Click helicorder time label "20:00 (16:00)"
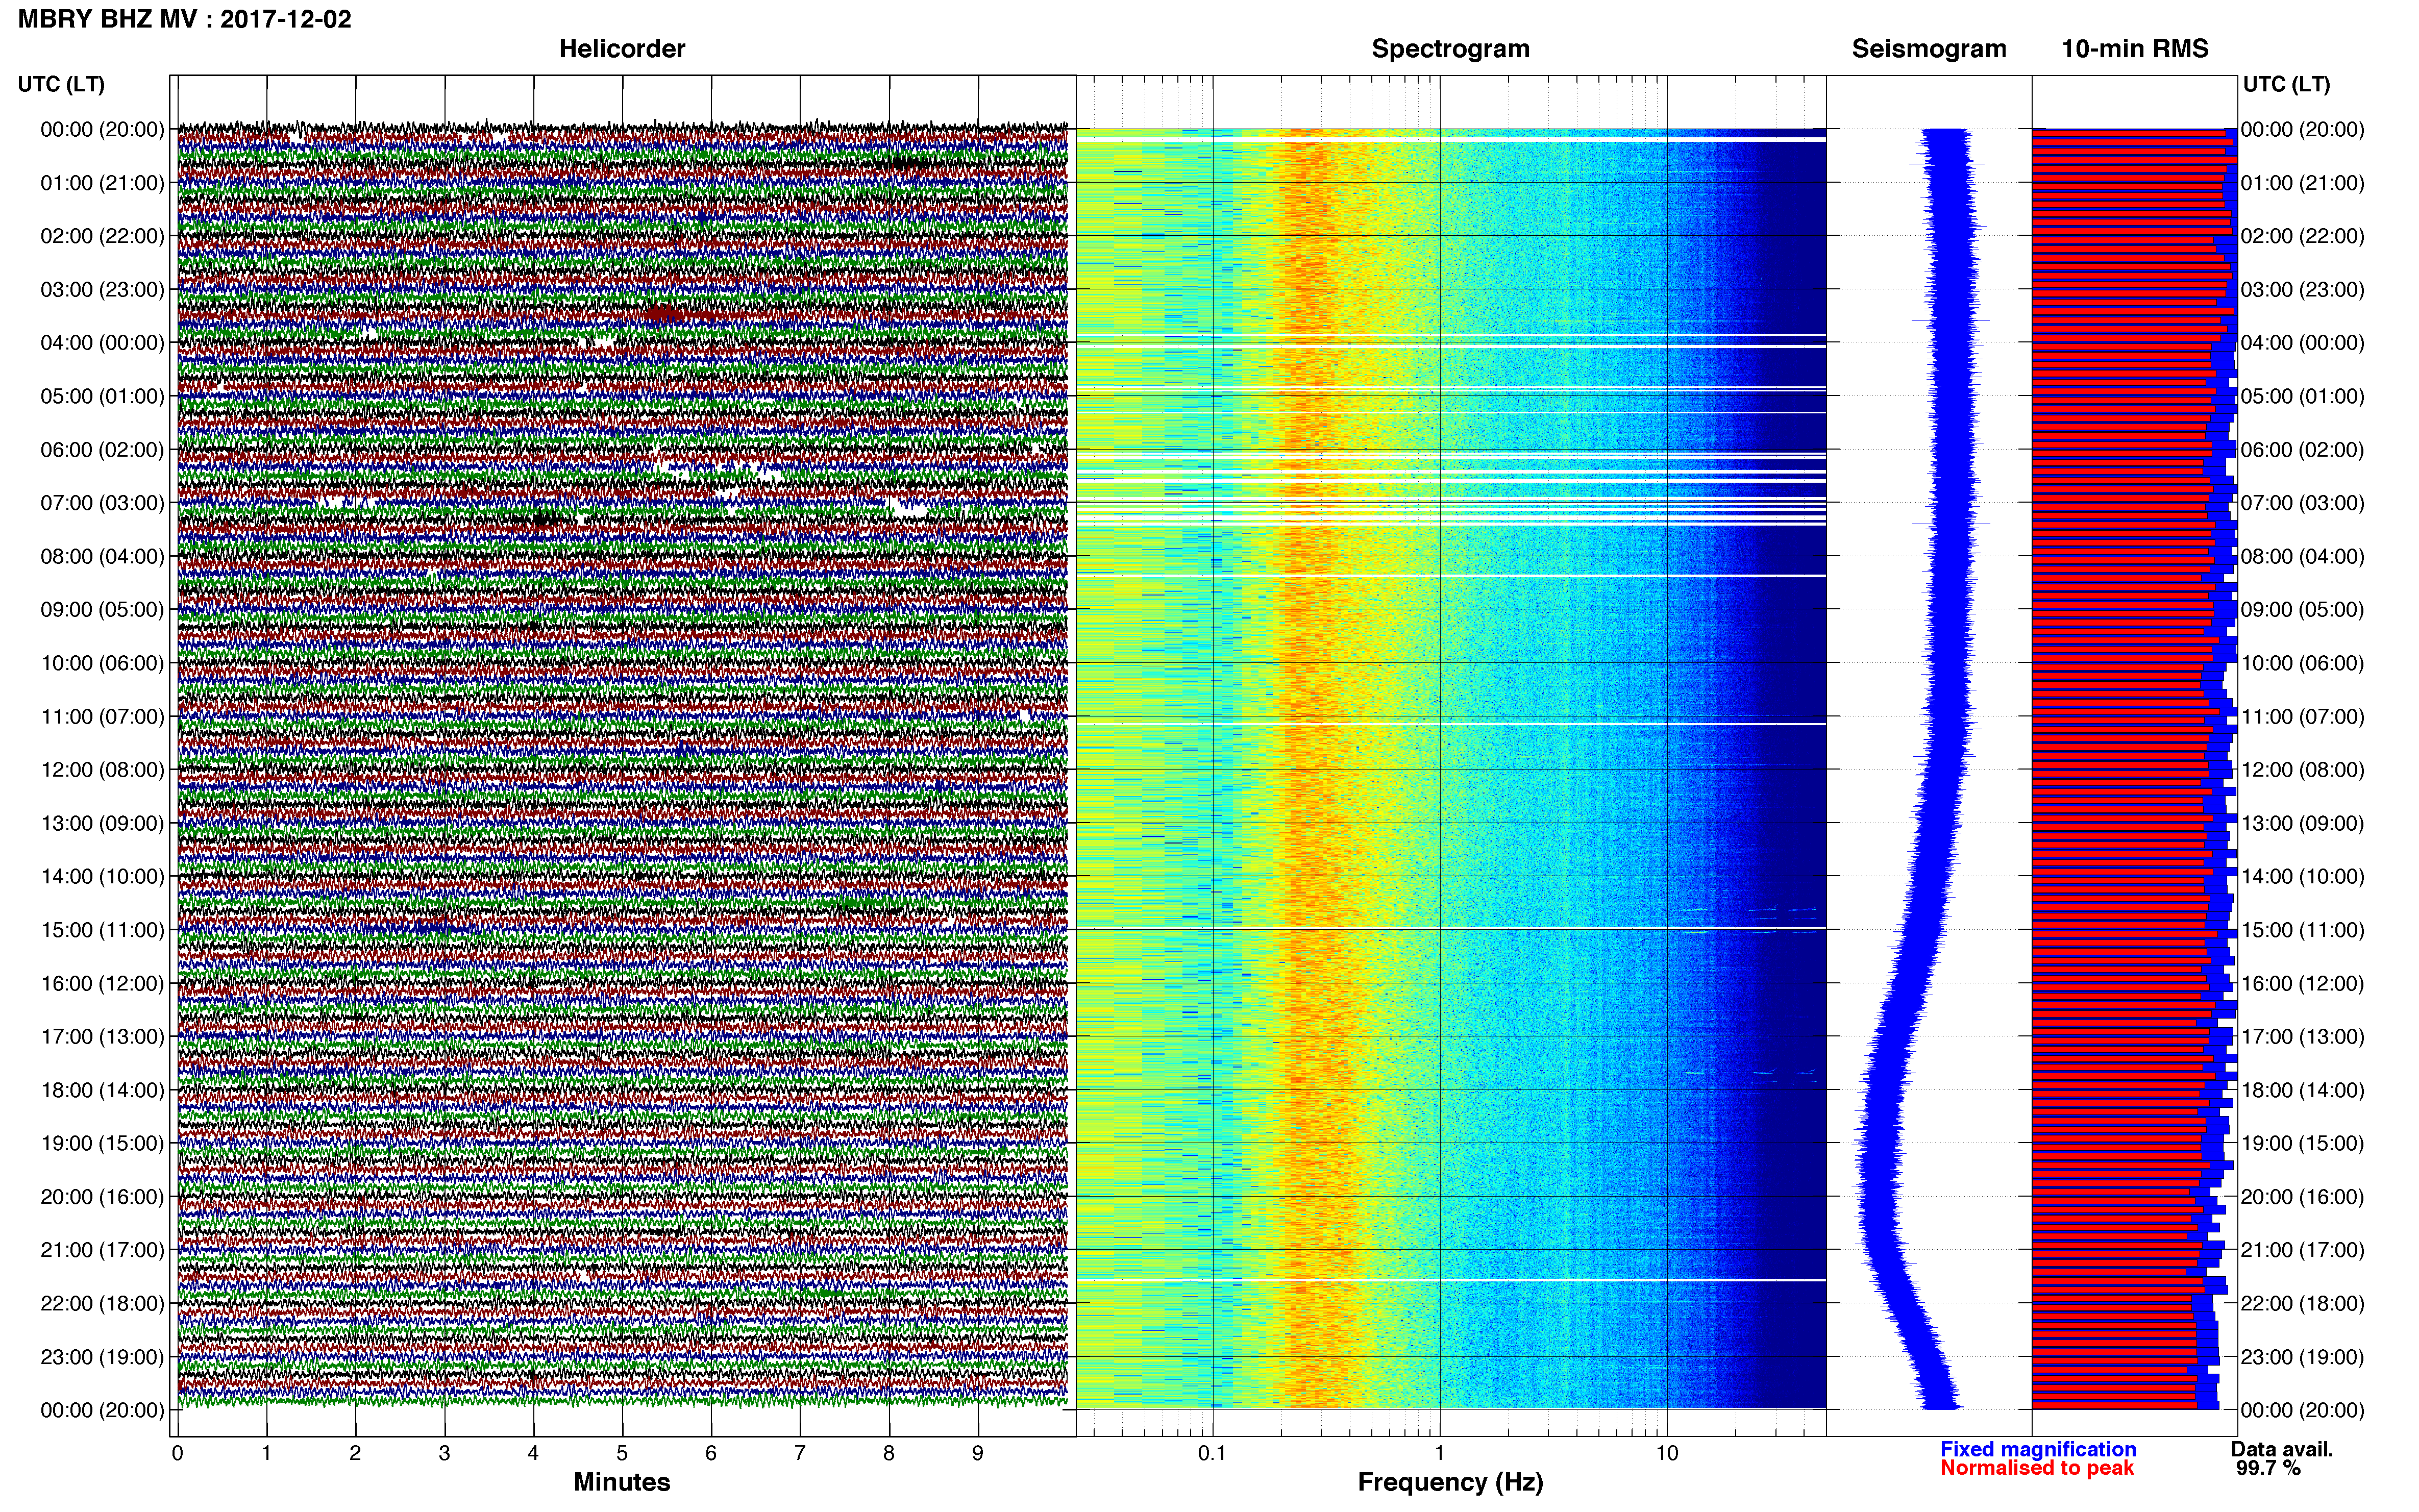Viewport: 2419px width, 1512px height. (x=102, y=1197)
